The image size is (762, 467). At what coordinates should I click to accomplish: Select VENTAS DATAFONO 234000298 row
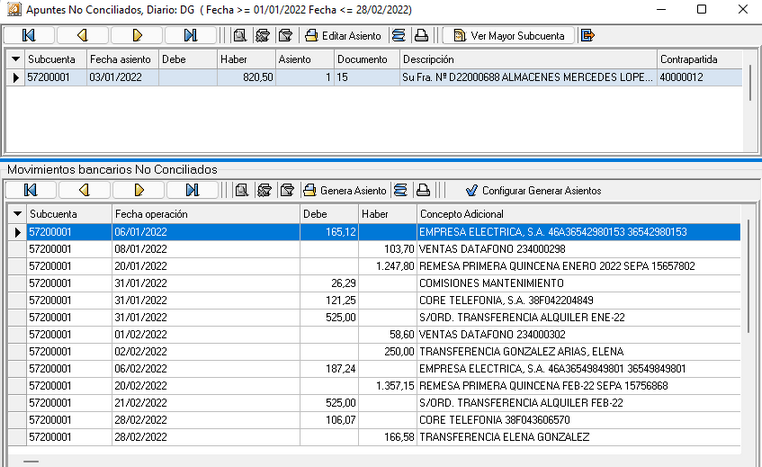click(374, 249)
